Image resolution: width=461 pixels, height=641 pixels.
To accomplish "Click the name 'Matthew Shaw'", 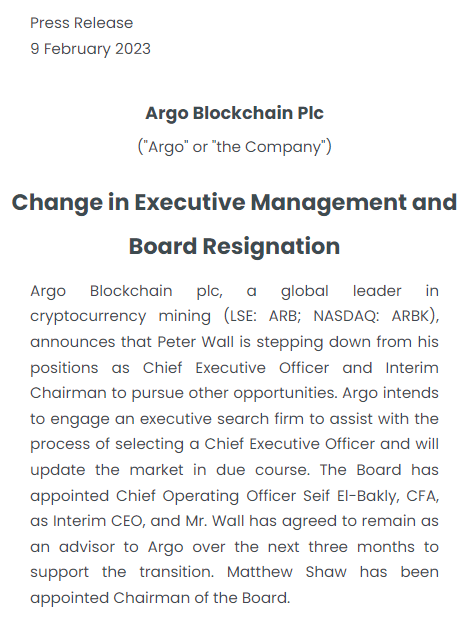I will (x=287, y=572).
